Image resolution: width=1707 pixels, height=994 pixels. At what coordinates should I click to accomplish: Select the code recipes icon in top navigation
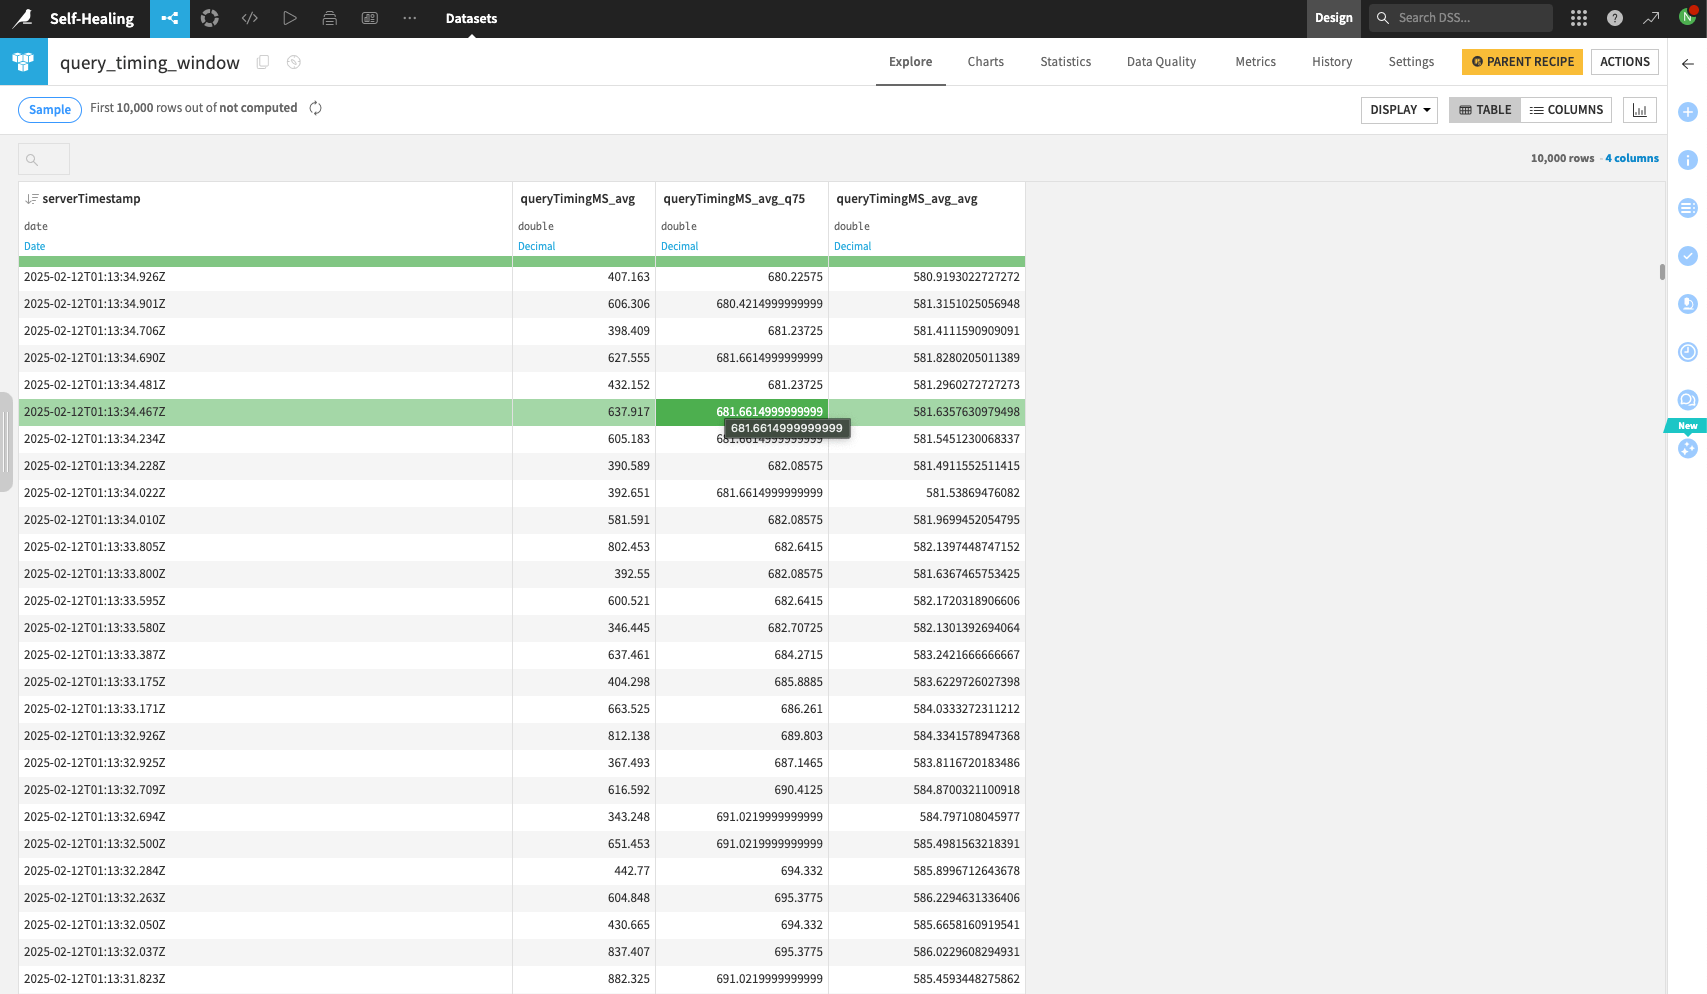pyautogui.click(x=249, y=18)
